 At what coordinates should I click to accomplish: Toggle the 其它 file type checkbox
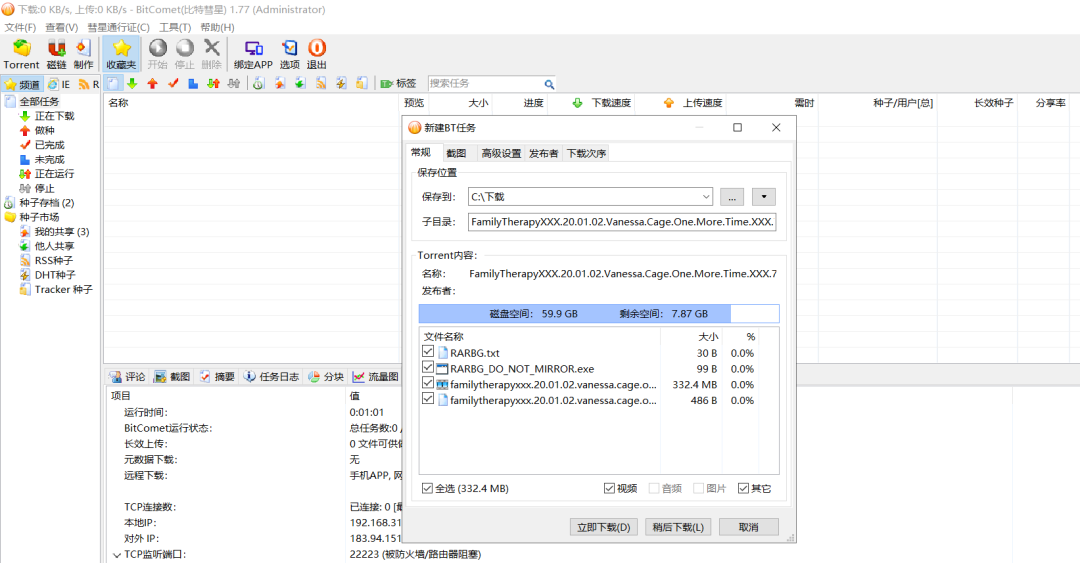point(743,488)
